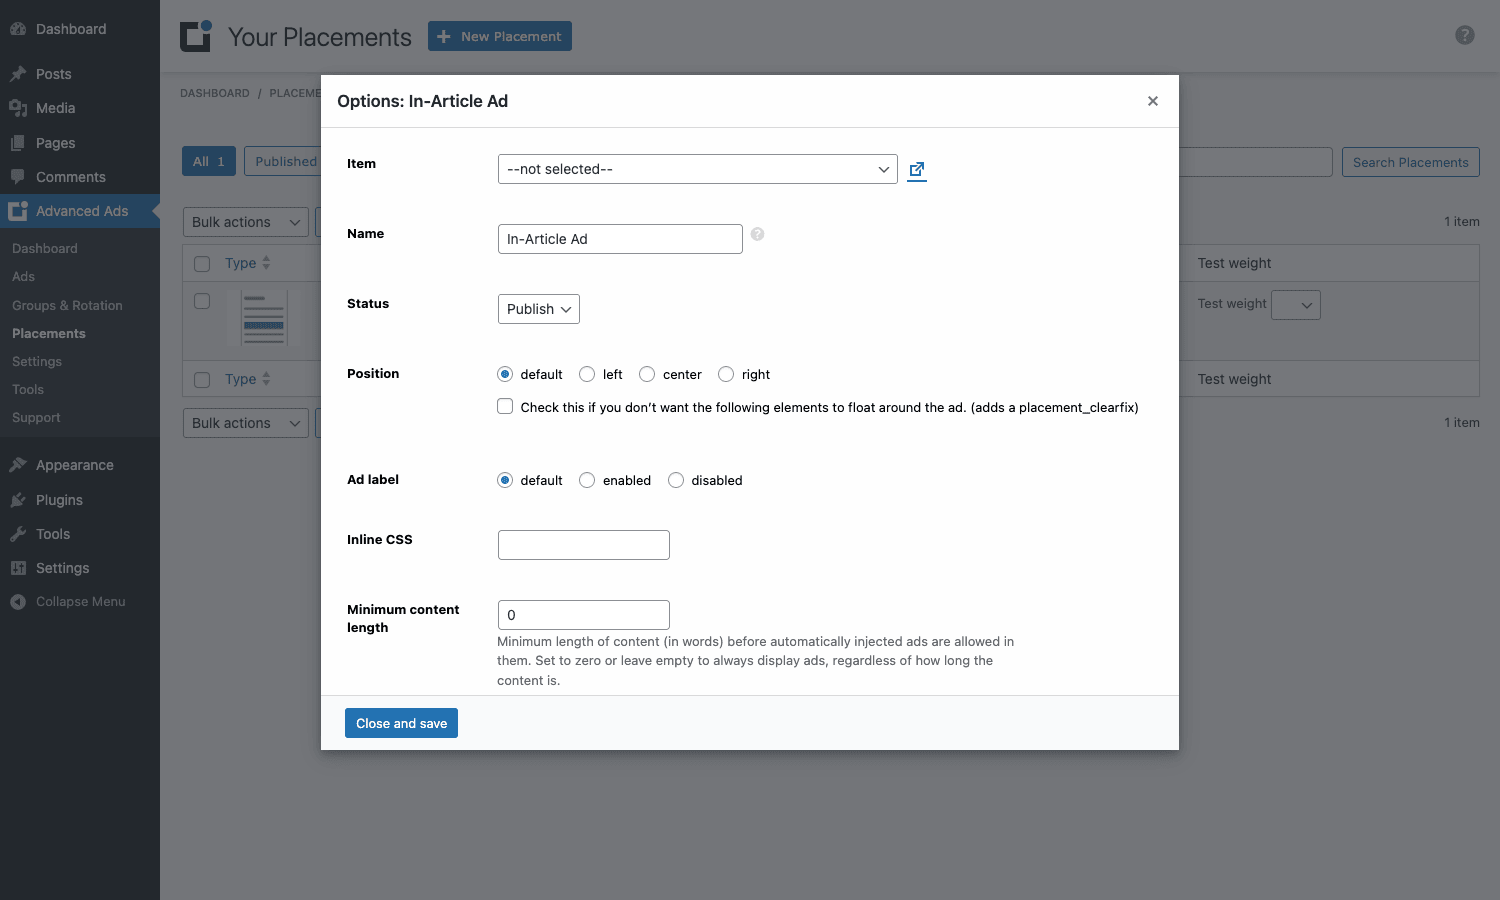
Task: Click the Advanced Ads sidebar icon
Action: tap(18, 211)
